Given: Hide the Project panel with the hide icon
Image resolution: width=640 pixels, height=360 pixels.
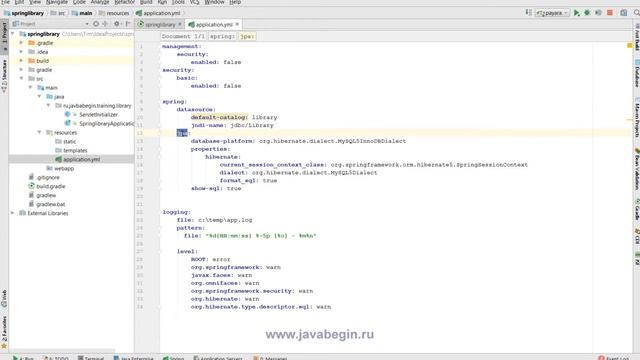Looking at the screenshot, I should click(x=128, y=24).
